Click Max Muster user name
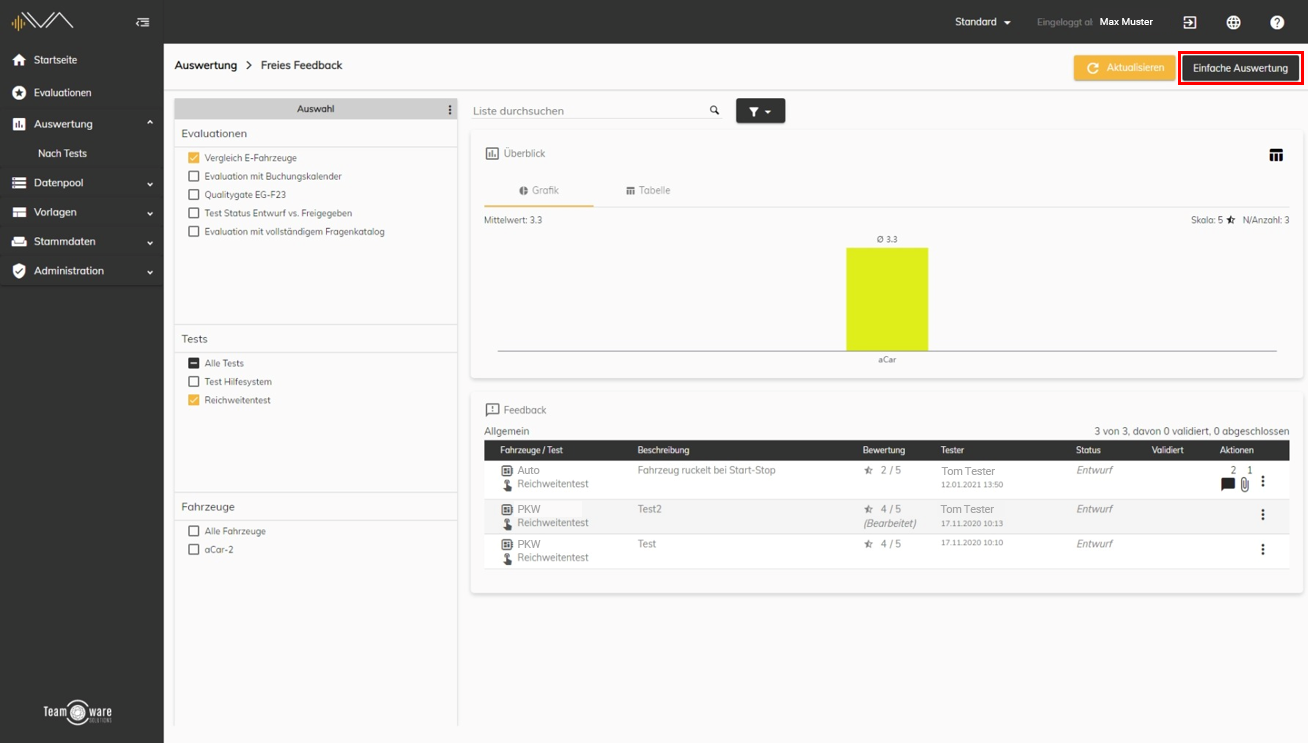The height and width of the screenshot is (744, 1308). [1126, 22]
